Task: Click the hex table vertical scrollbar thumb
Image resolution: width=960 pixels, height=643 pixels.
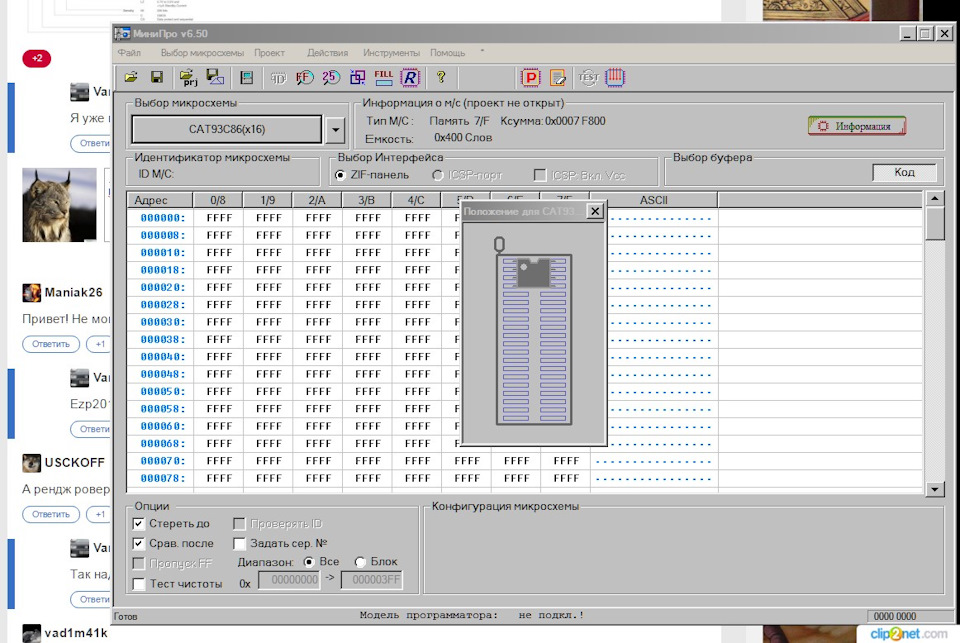Action: point(935,224)
